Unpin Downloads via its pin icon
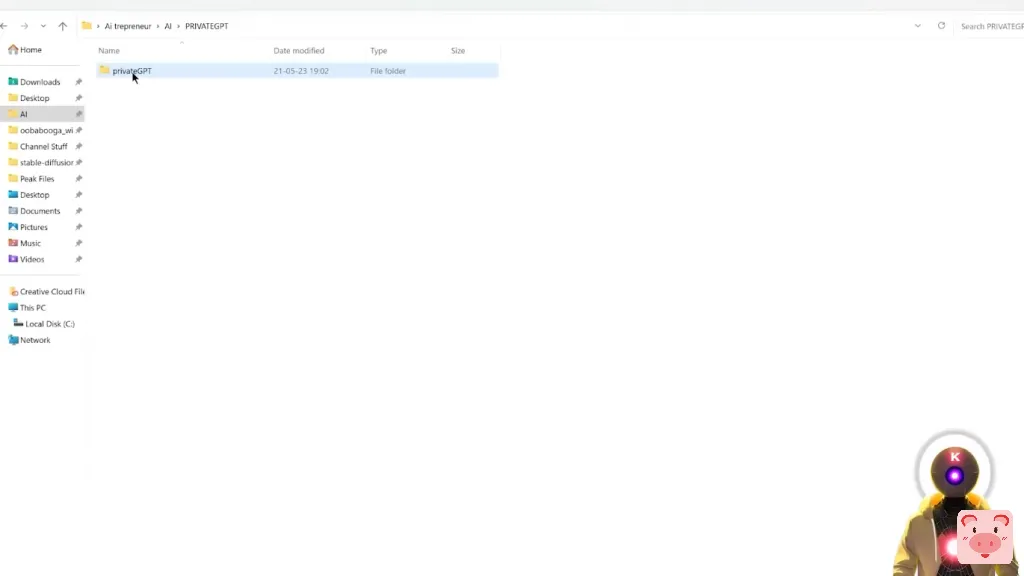Image resolution: width=1024 pixels, height=576 pixels. (78, 82)
